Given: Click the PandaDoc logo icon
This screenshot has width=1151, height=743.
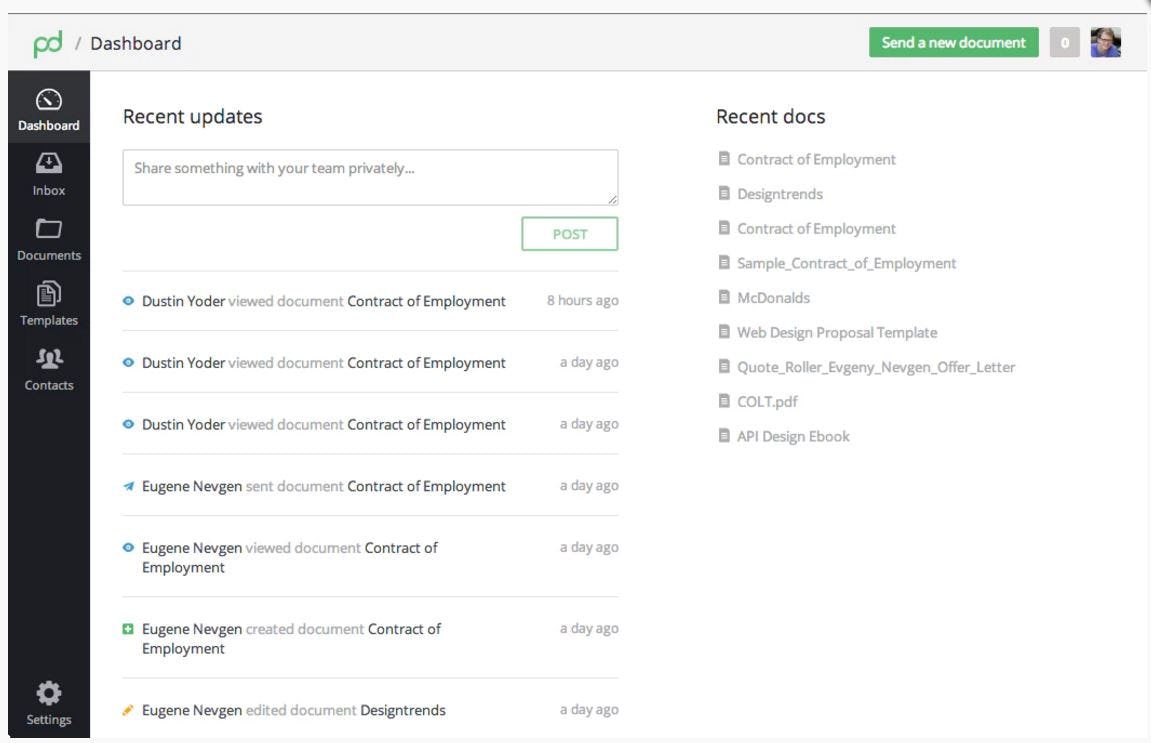Looking at the screenshot, I should click(x=48, y=43).
